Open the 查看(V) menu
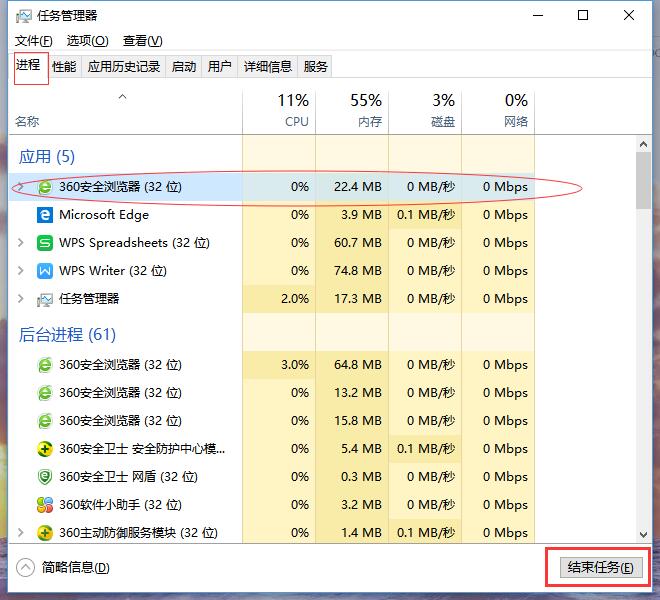This screenshot has height=600, width=660. [142, 41]
